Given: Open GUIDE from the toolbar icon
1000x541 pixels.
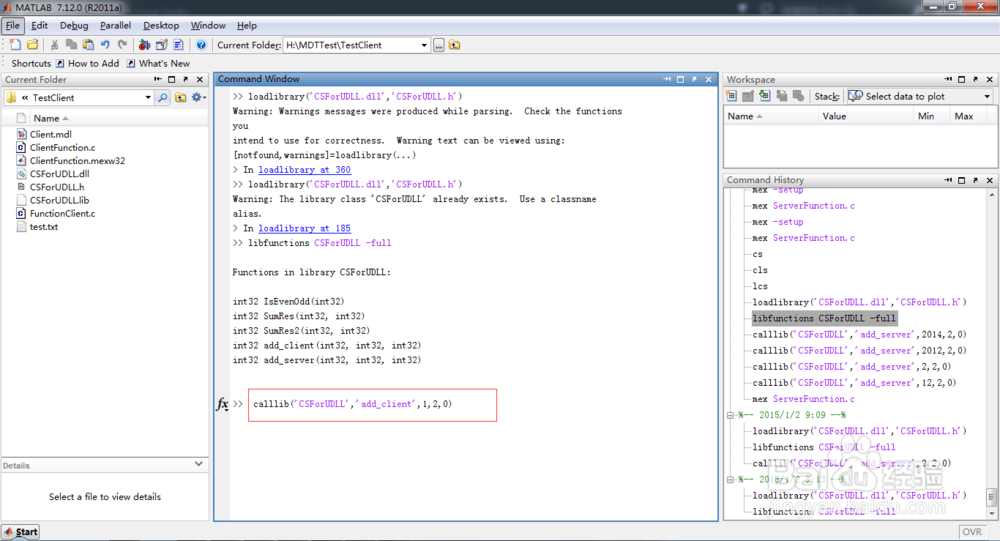Looking at the screenshot, I should coord(161,45).
